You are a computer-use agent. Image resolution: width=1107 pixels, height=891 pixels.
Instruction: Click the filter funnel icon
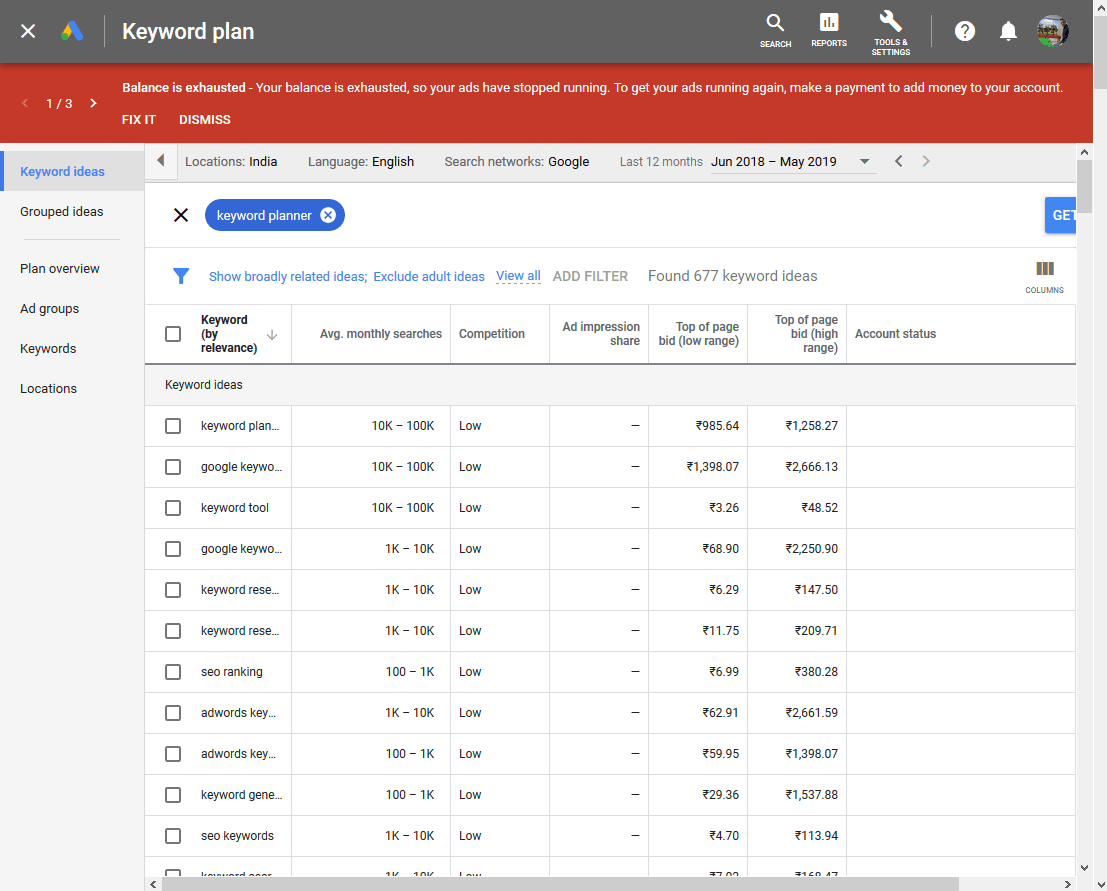pos(181,276)
